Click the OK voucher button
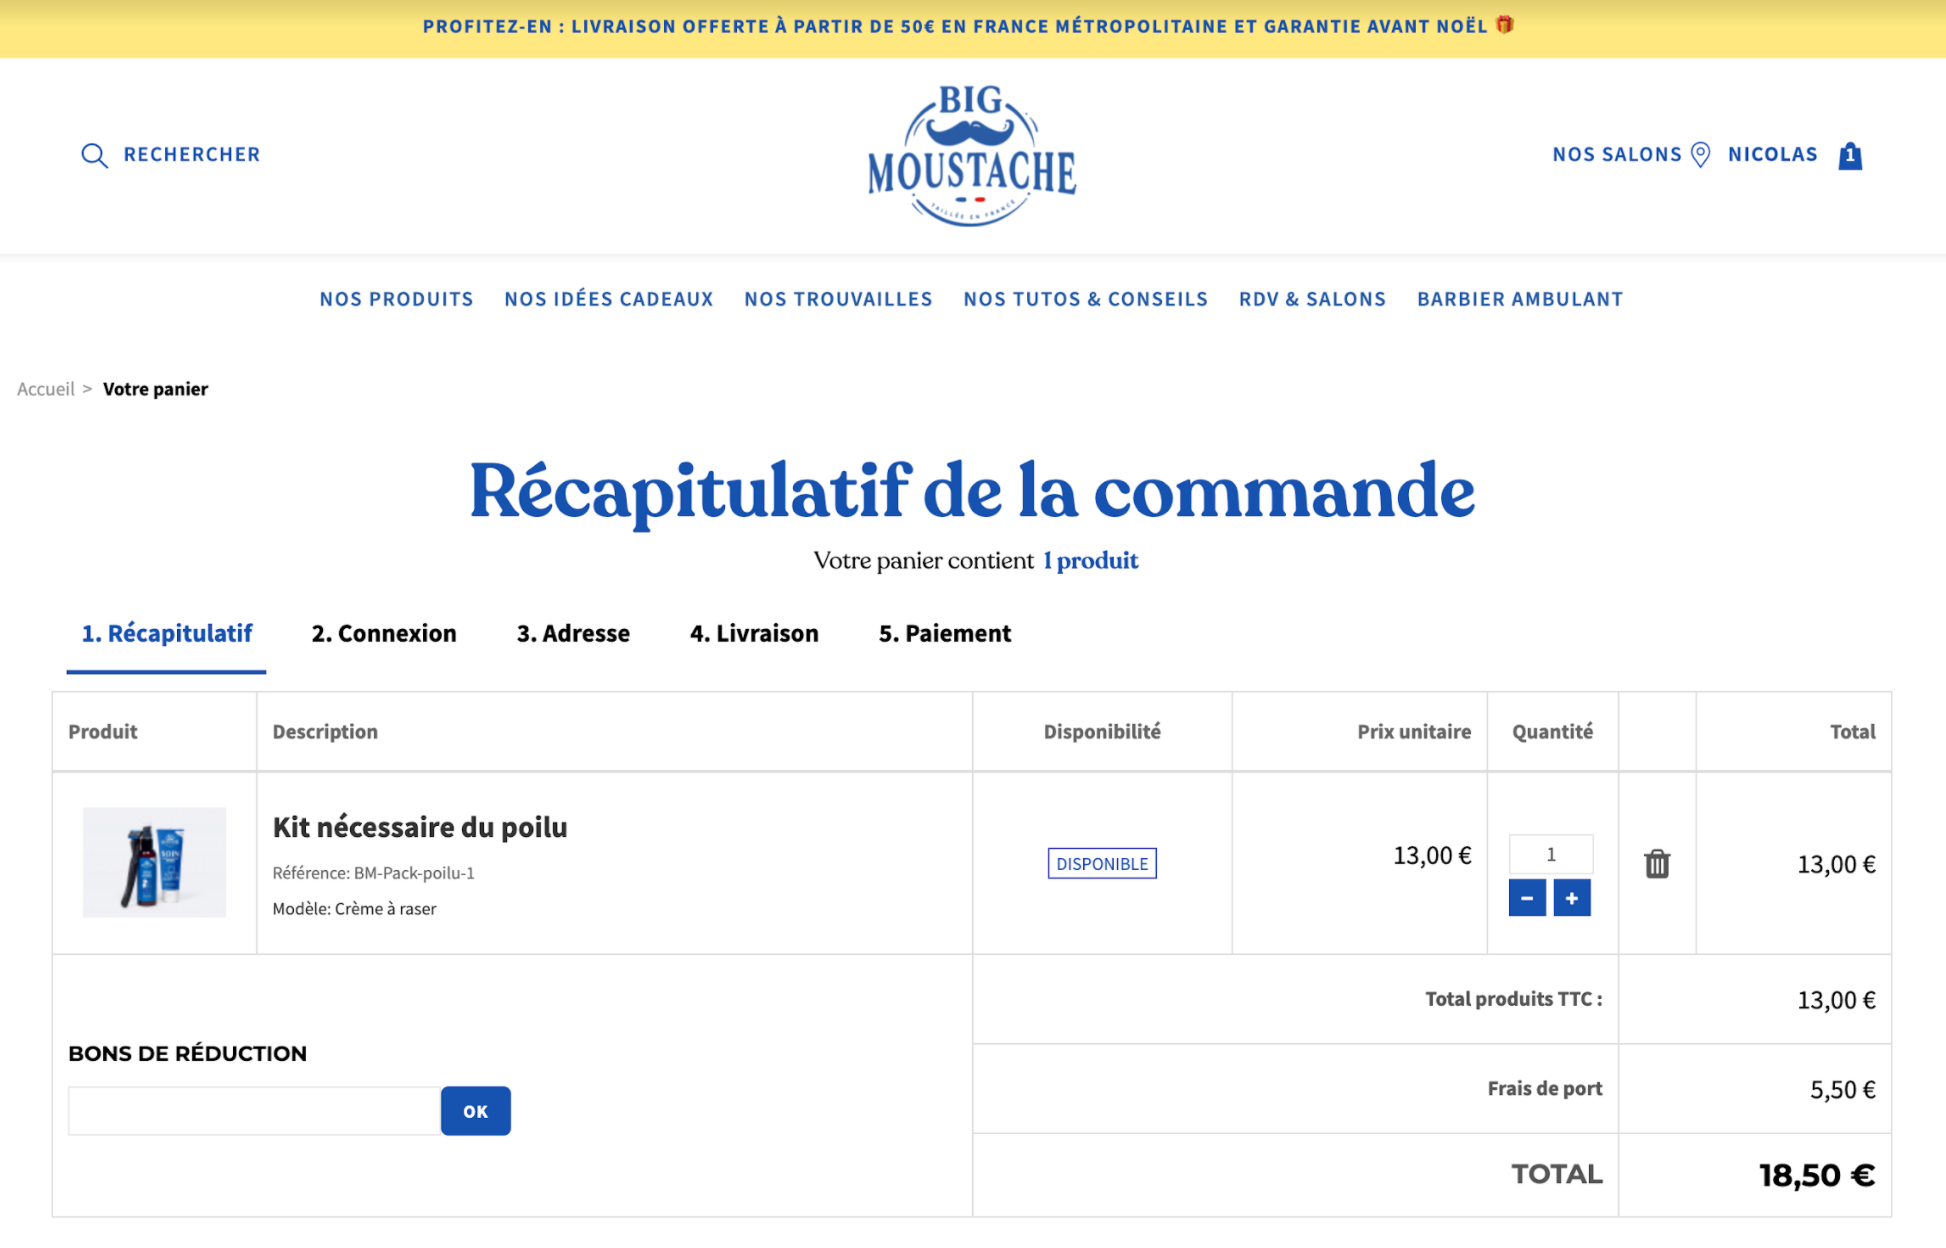The image size is (1946, 1248). click(x=476, y=1111)
